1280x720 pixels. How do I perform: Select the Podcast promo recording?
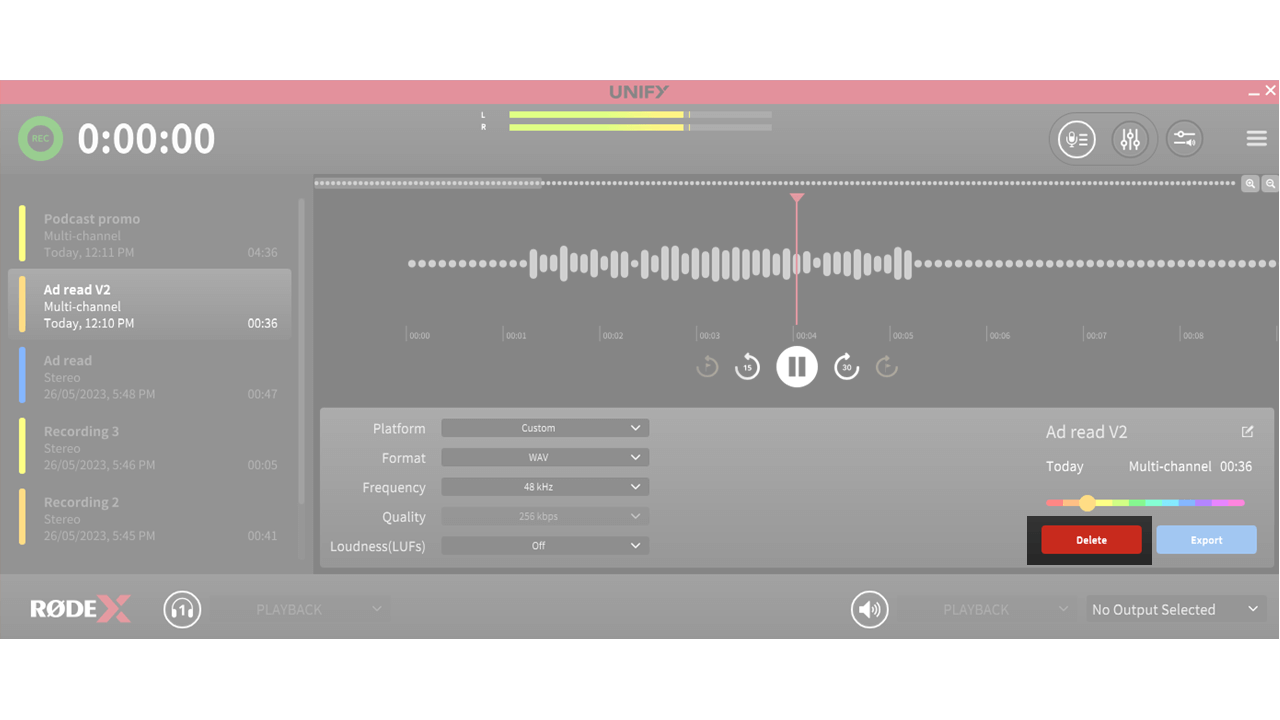150,234
